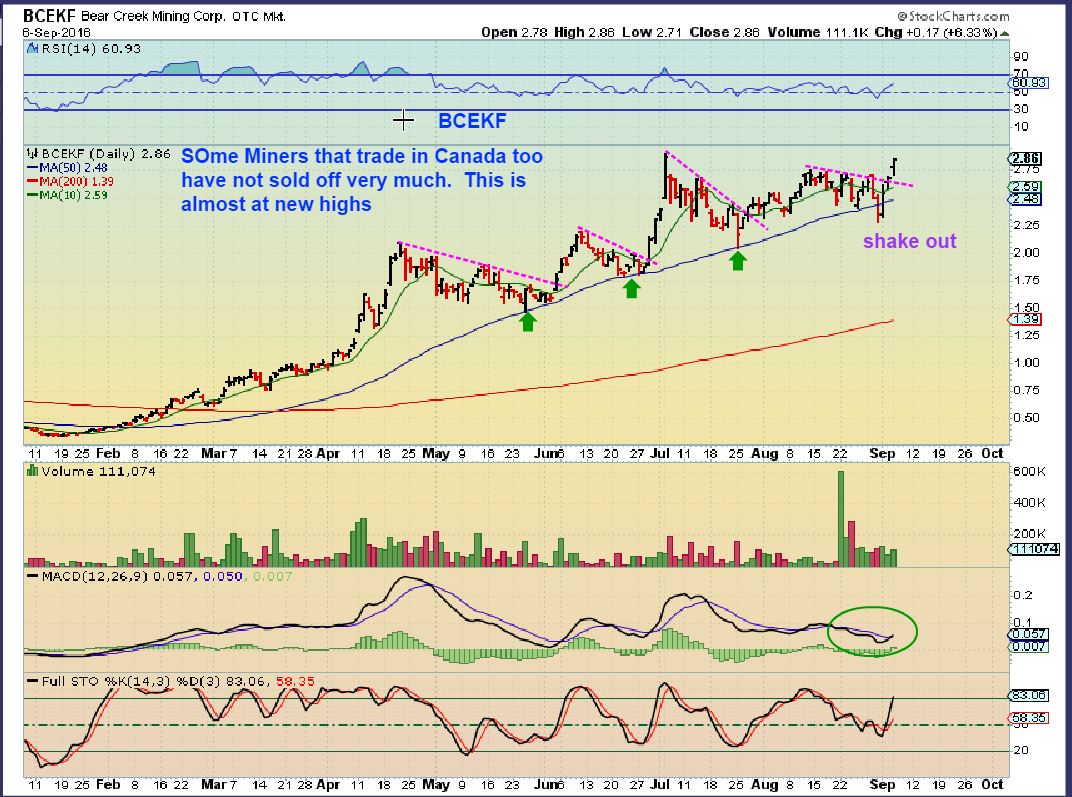Click the 2.59 MA(10) tag on right axis

[x=1024, y=187]
